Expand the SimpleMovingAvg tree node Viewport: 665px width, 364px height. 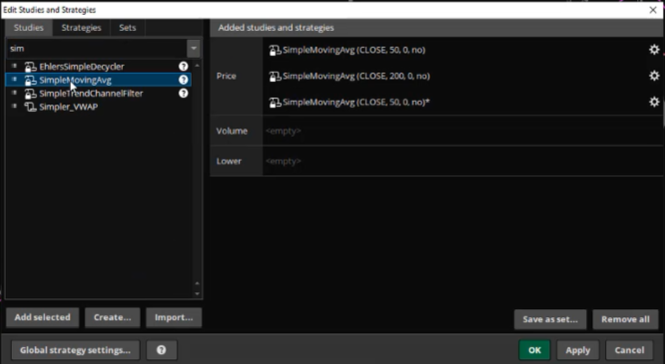[x=14, y=80]
